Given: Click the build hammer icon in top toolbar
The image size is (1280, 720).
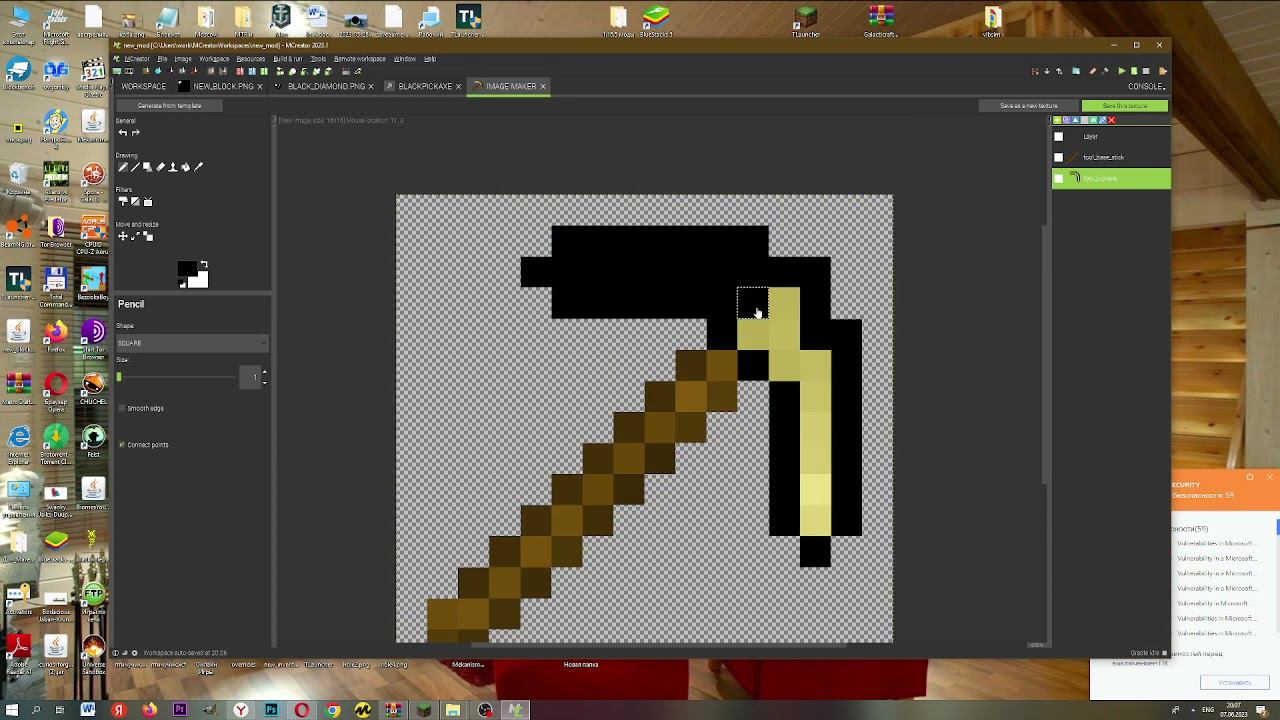Looking at the screenshot, I should (1105, 71).
